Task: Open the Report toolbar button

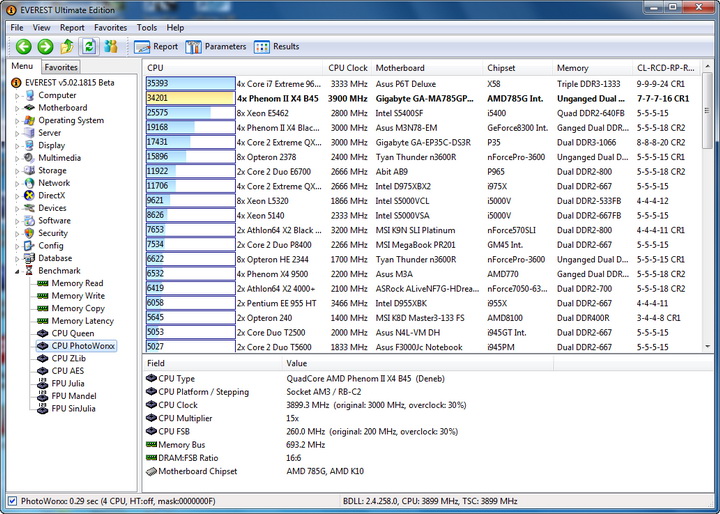Action: (156, 46)
